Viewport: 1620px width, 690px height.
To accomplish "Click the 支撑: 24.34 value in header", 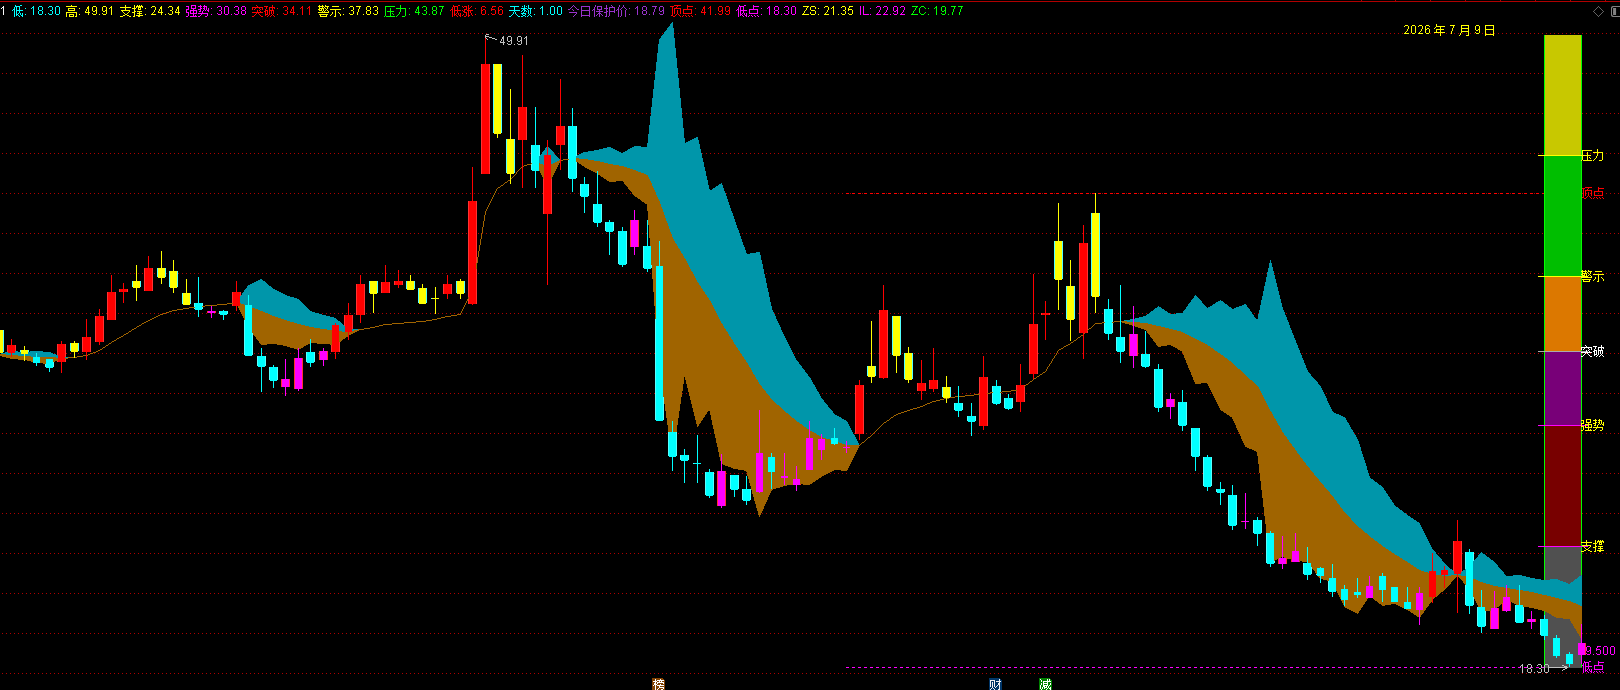I will pos(150,11).
